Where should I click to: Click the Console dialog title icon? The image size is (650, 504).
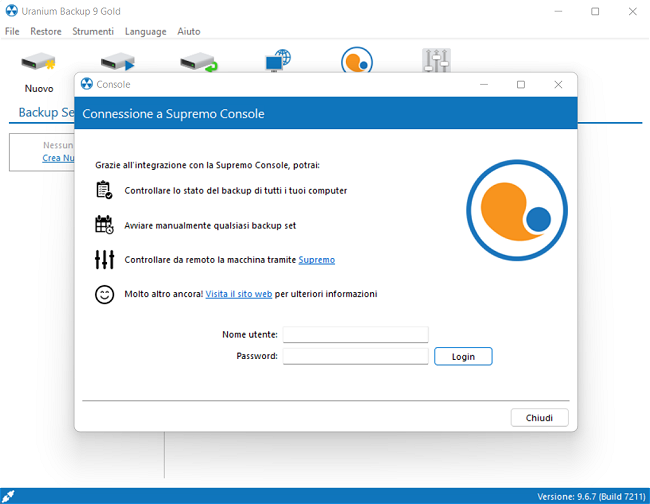pos(87,84)
